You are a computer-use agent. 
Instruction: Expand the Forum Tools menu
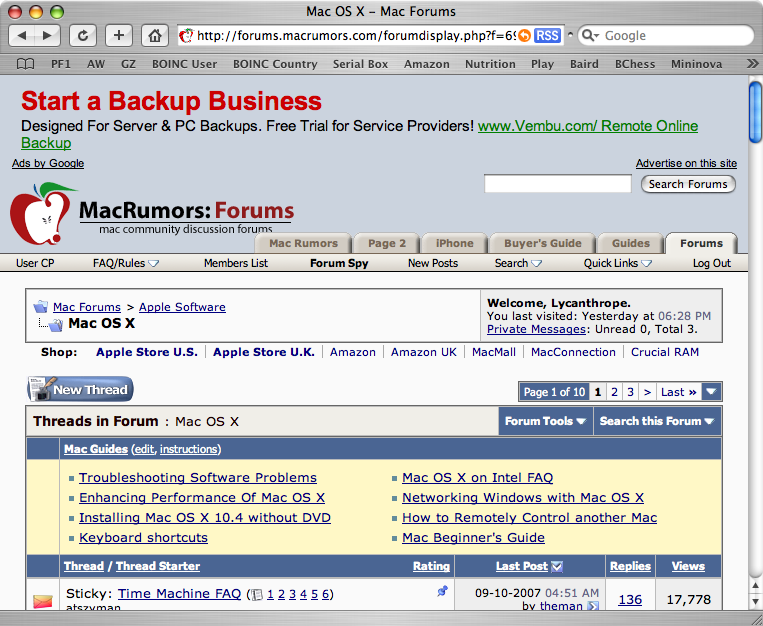(x=545, y=421)
